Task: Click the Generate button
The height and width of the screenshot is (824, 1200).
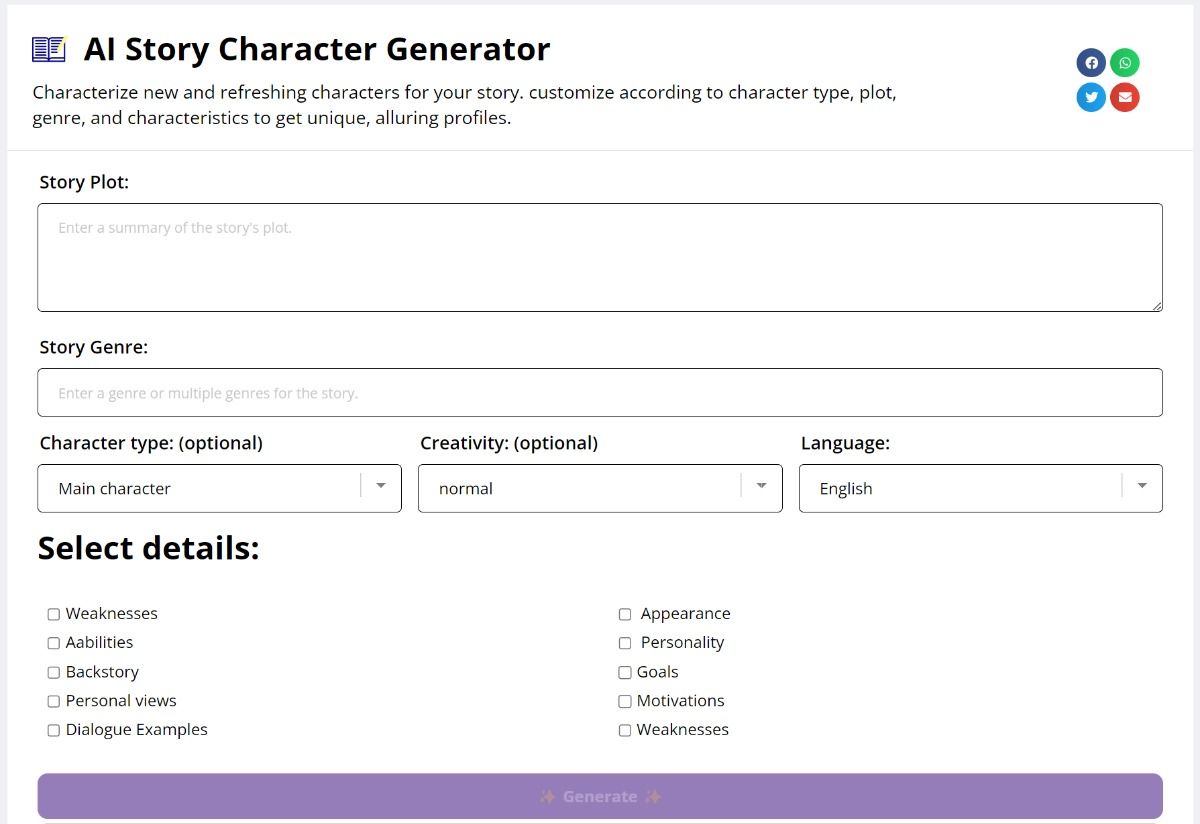Action: pyautogui.click(x=600, y=796)
